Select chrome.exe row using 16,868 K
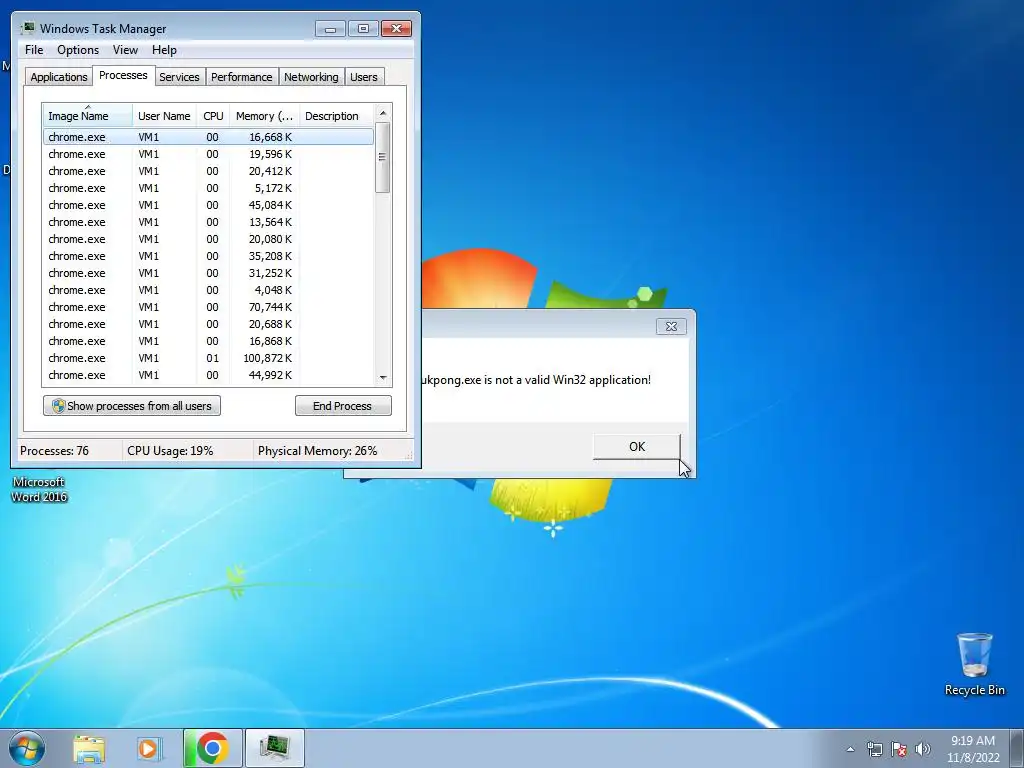This screenshot has height=768, width=1024. (208, 341)
